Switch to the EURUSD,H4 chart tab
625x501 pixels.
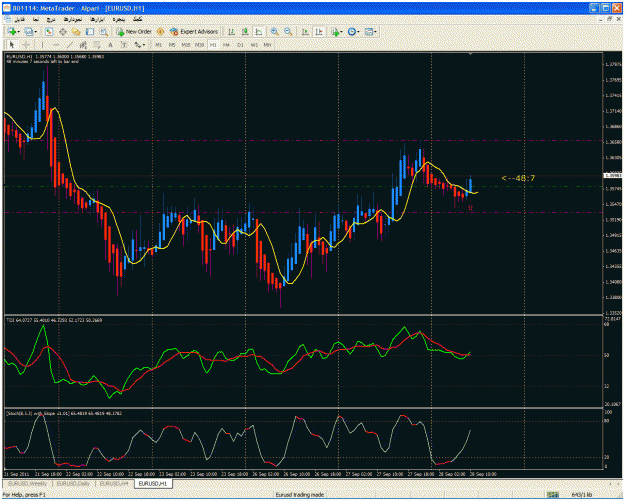tap(114, 483)
